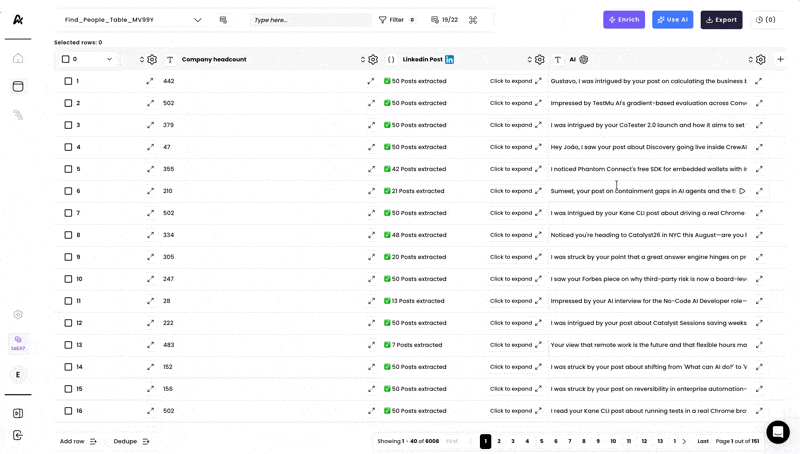Click the Company headcount column header

point(214,60)
